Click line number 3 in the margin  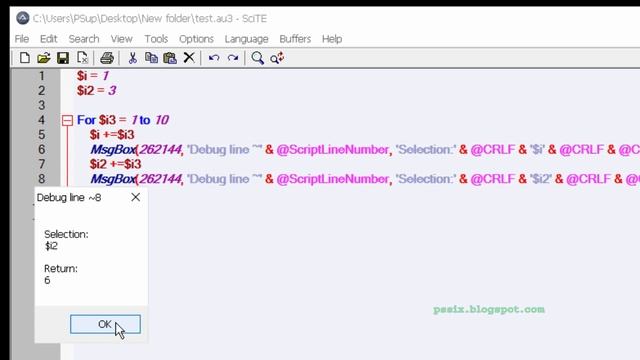[x=42, y=105]
